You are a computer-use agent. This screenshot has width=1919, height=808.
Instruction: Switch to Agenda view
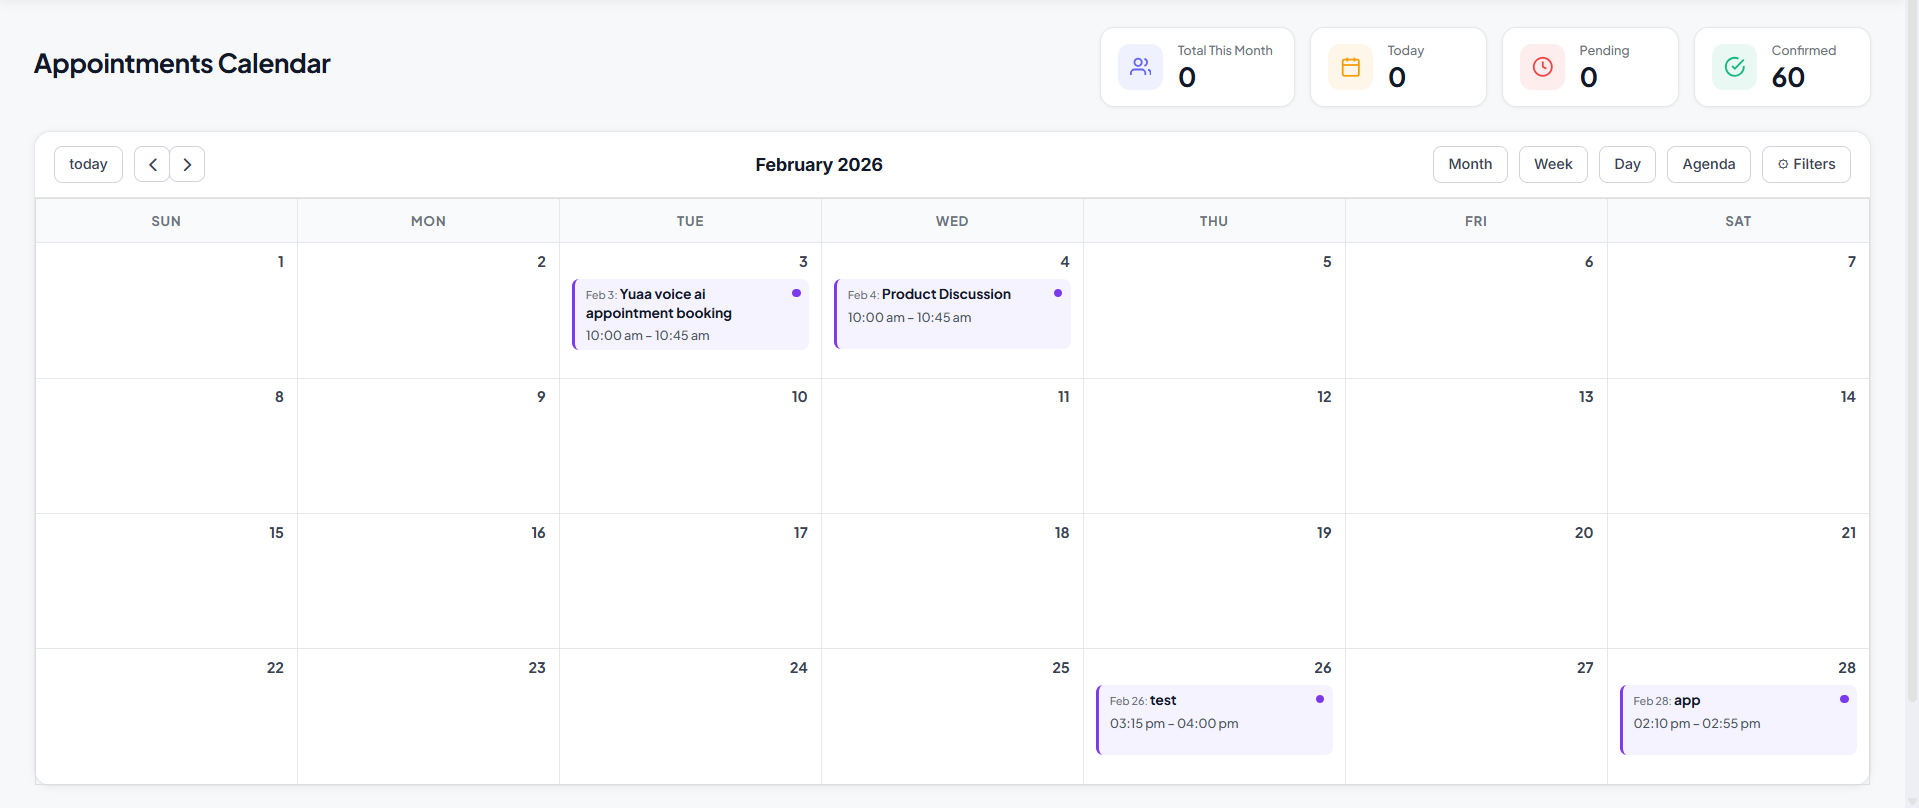point(1708,165)
